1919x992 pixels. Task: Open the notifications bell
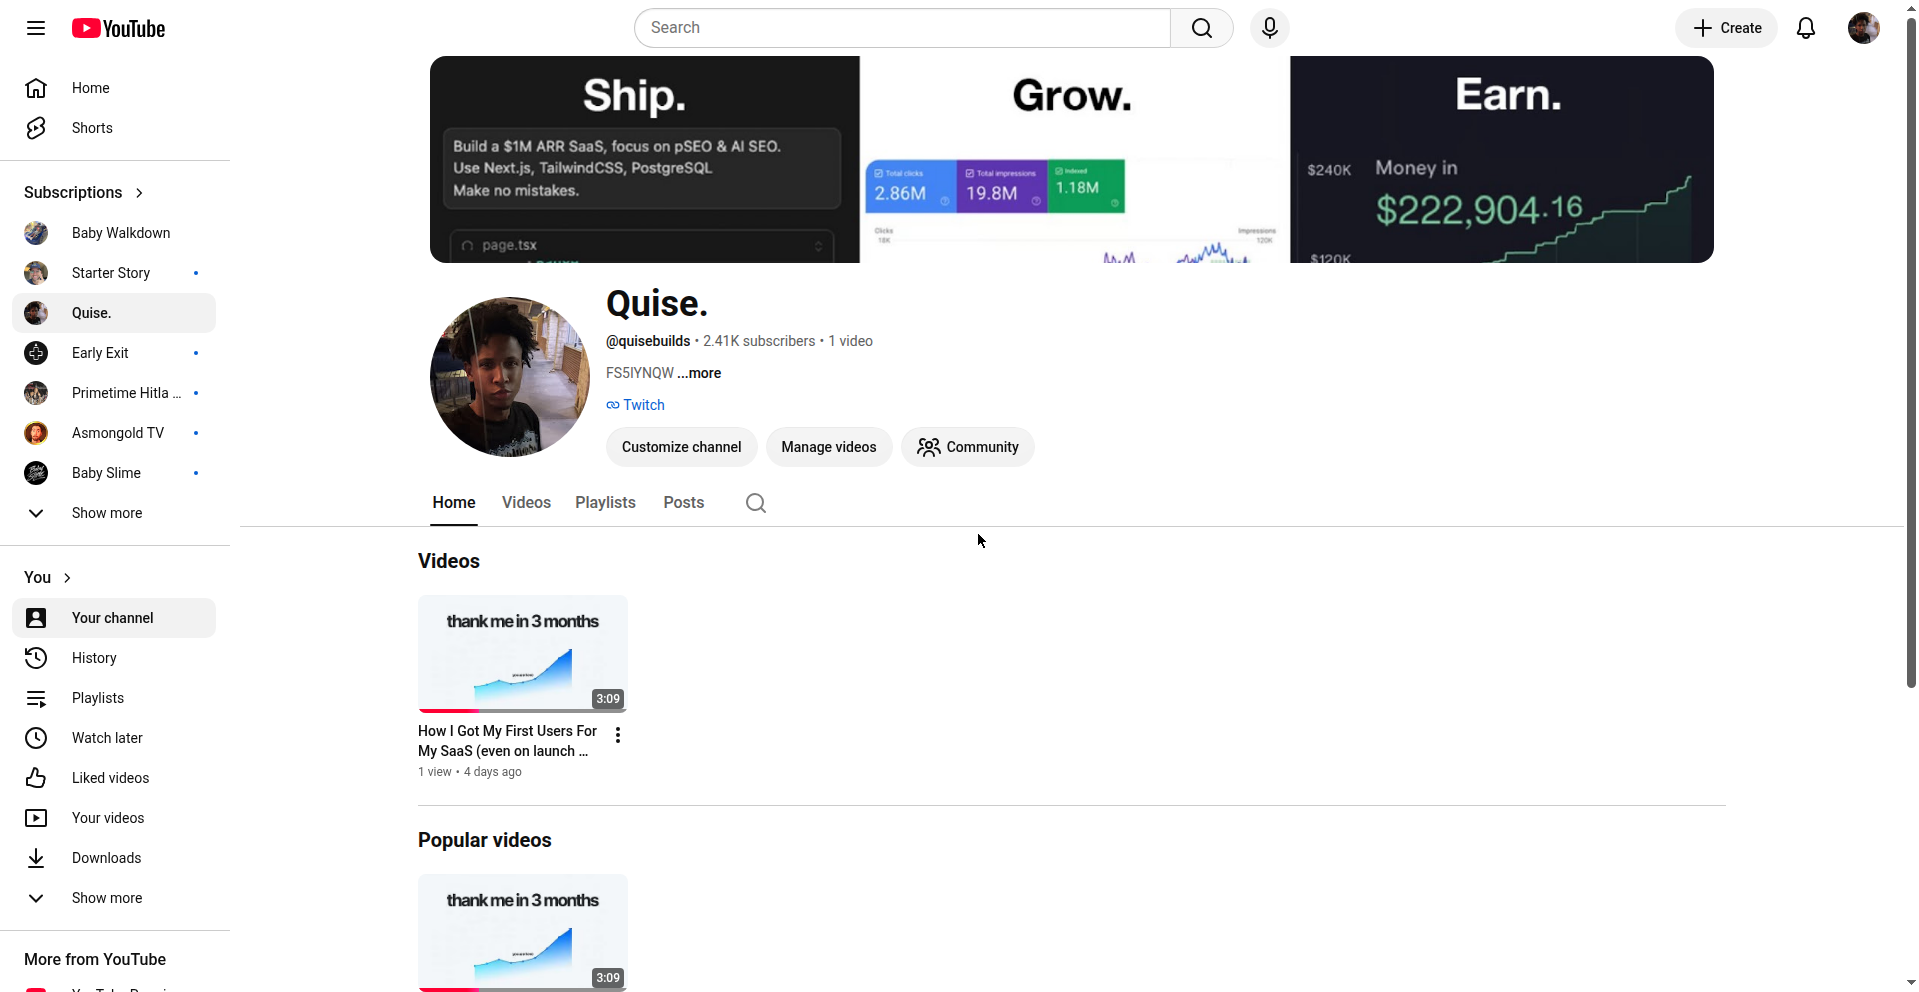1806,28
